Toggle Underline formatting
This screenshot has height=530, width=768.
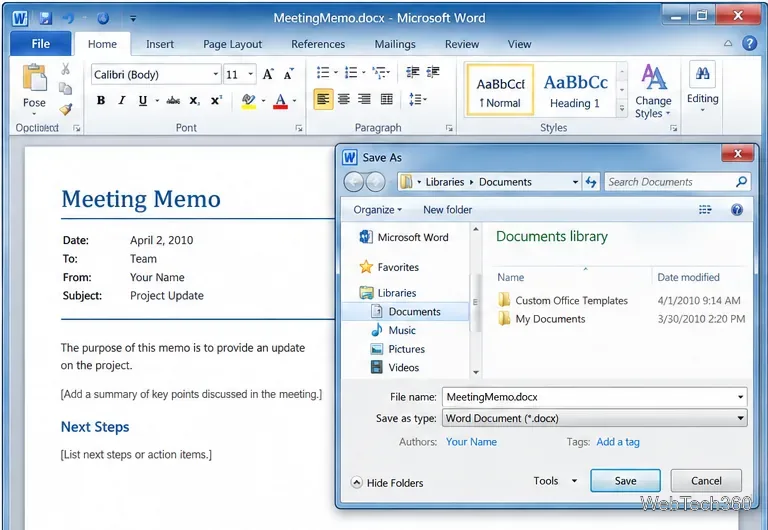click(143, 100)
